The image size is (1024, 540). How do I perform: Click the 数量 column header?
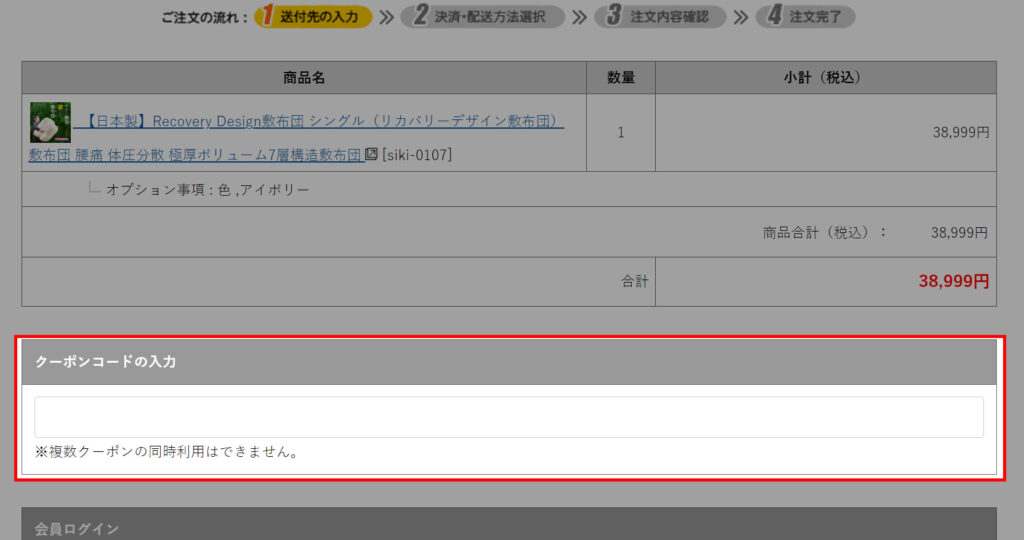click(621, 78)
